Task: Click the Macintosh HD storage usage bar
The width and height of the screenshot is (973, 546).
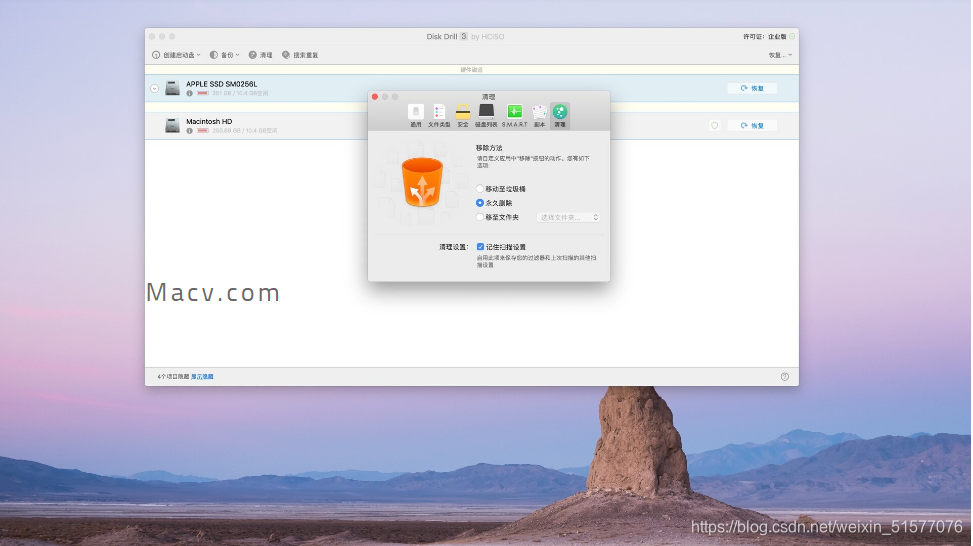Action: tap(202, 131)
